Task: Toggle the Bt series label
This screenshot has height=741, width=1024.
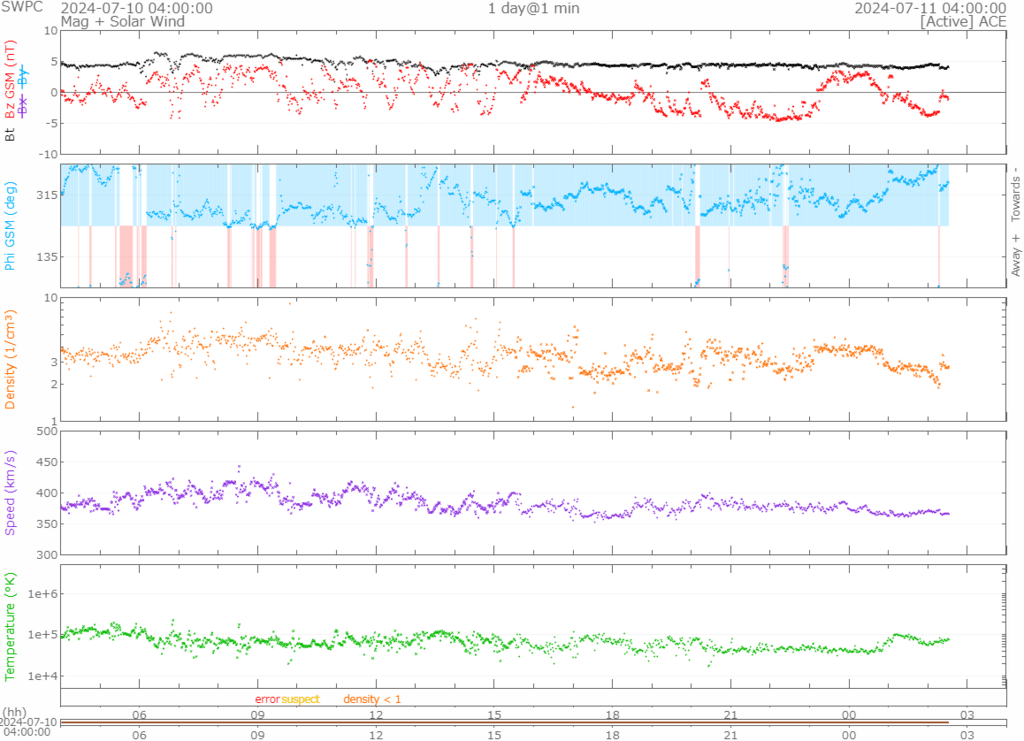Action: [10, 135]
